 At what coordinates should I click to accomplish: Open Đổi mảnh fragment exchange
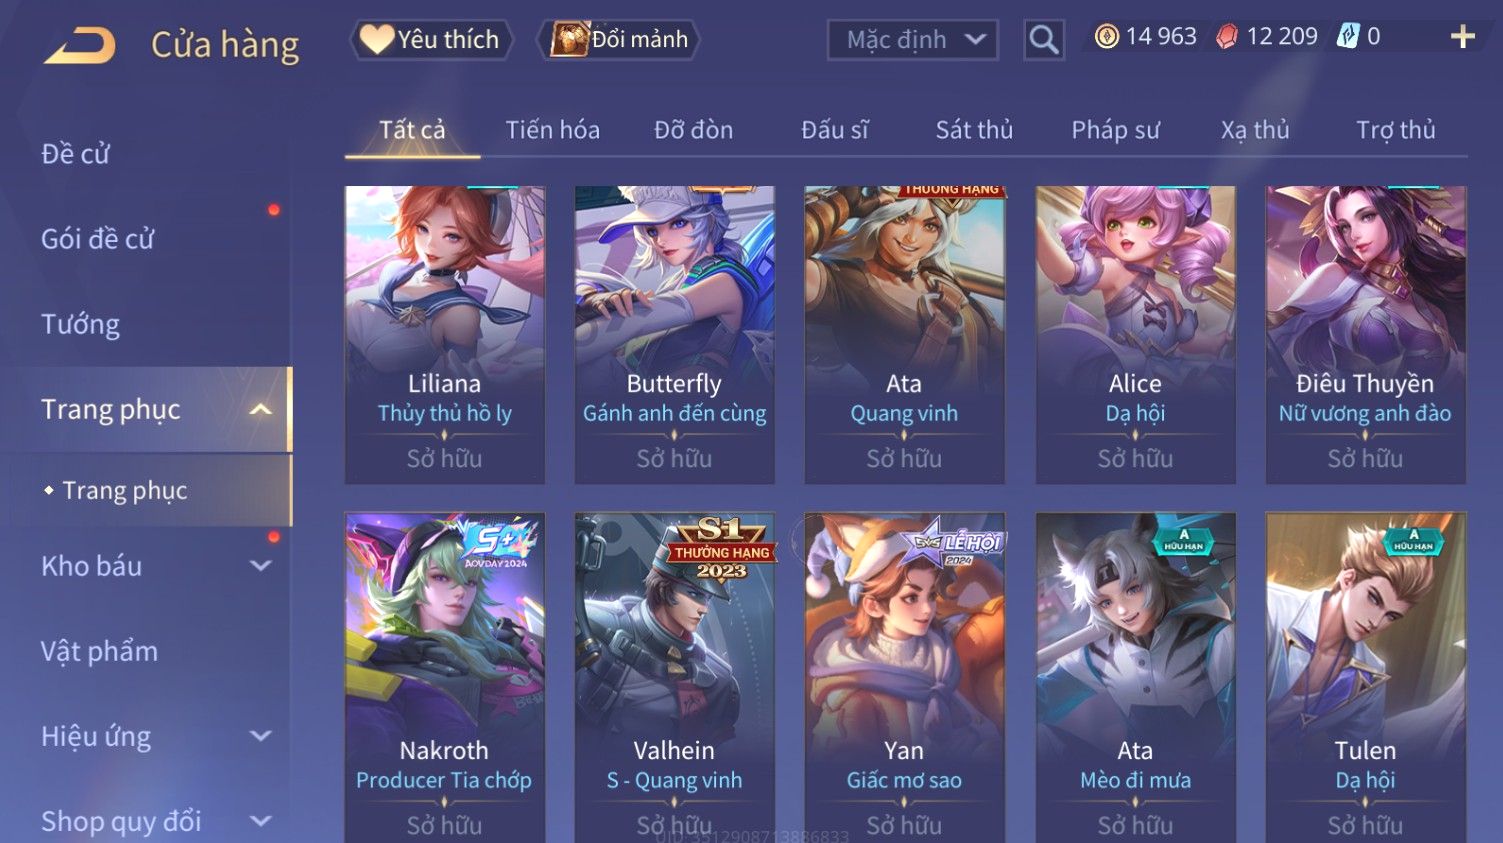pos(619,40)
